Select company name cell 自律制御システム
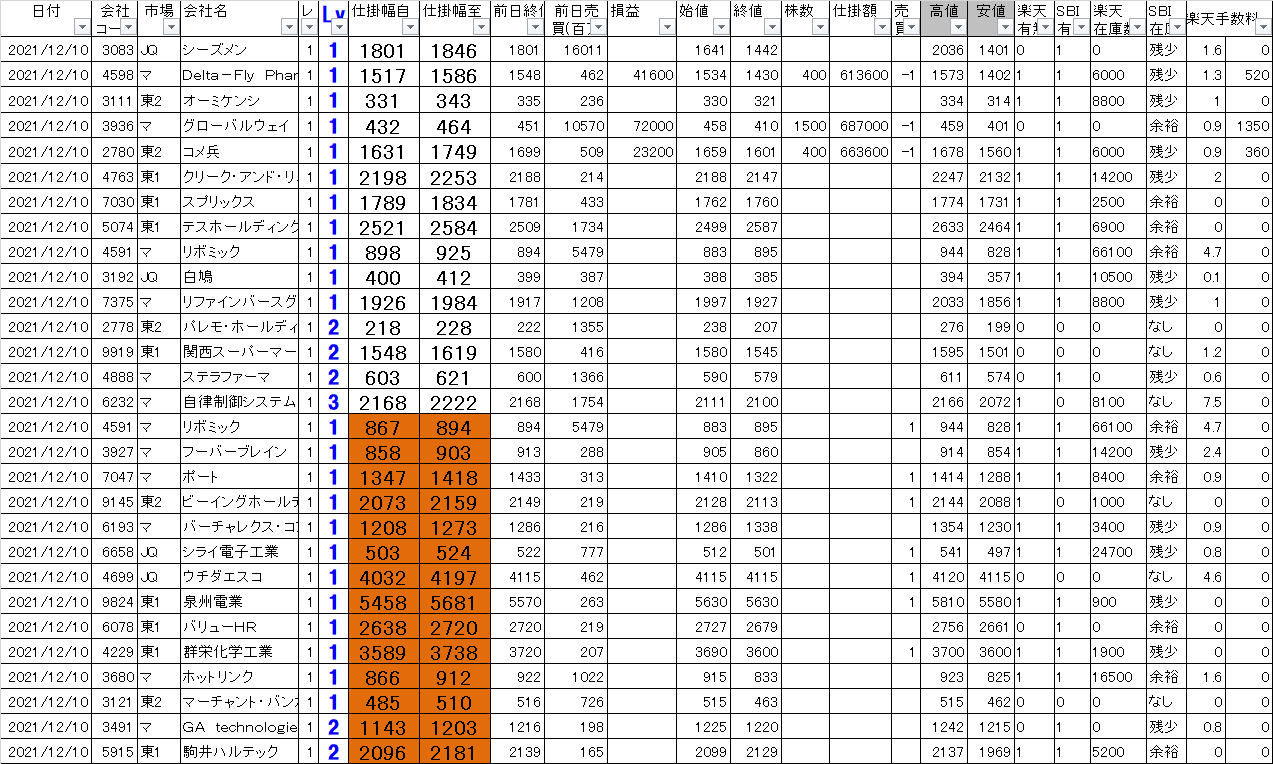This screenshot has height=764, width=1273. (x=239, y=401)
